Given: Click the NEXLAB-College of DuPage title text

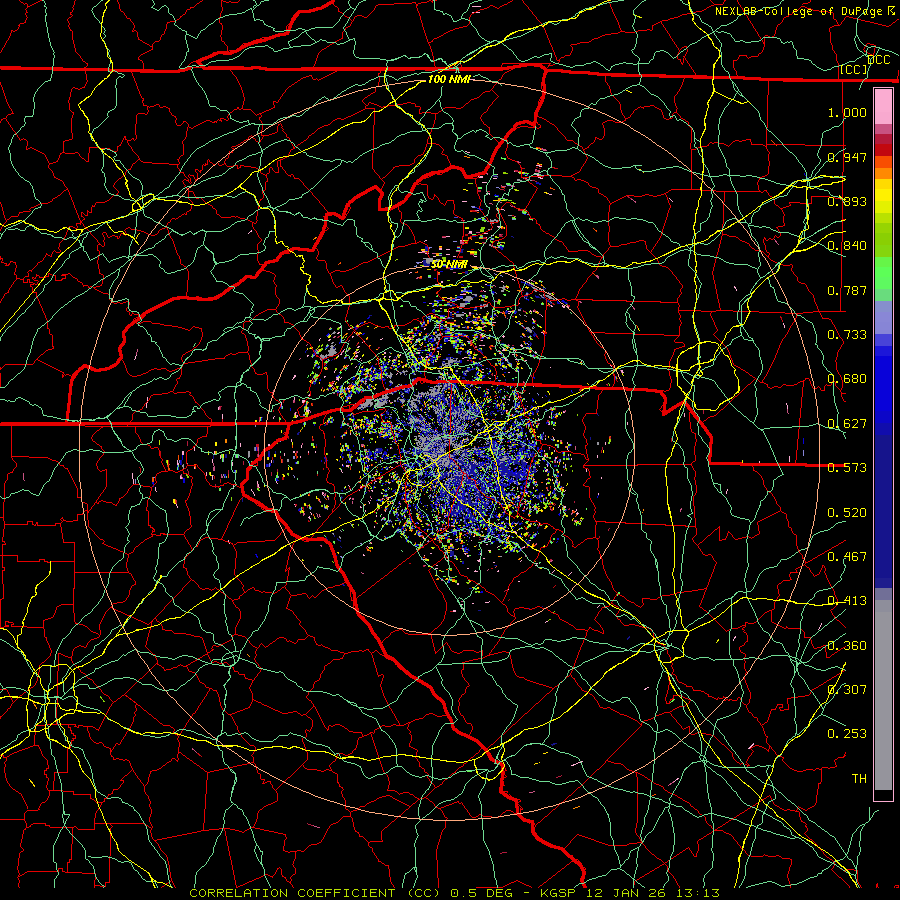Looking at the screenshot, I should click(x=800, y=11).
